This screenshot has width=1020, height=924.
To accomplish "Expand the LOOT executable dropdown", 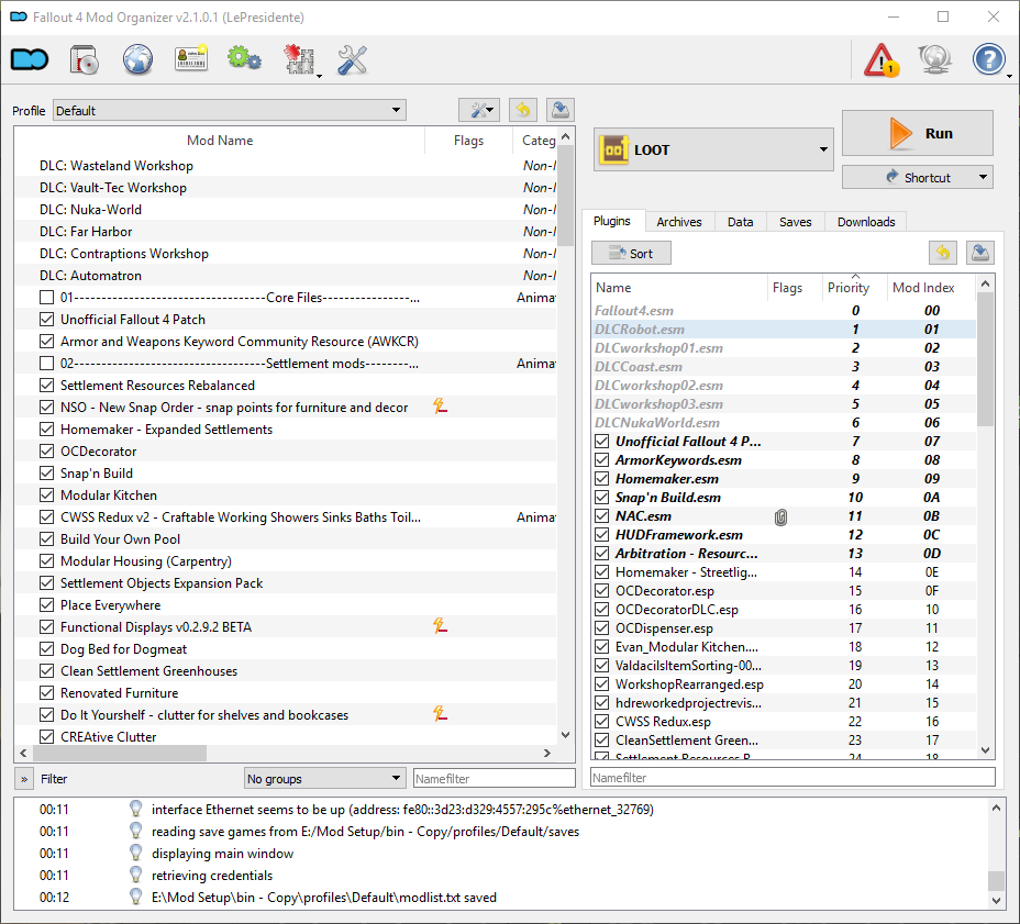I will (x=823, y=150).
